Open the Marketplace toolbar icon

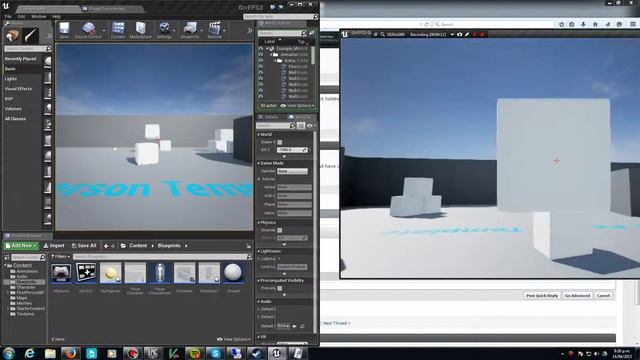[140, 30]
